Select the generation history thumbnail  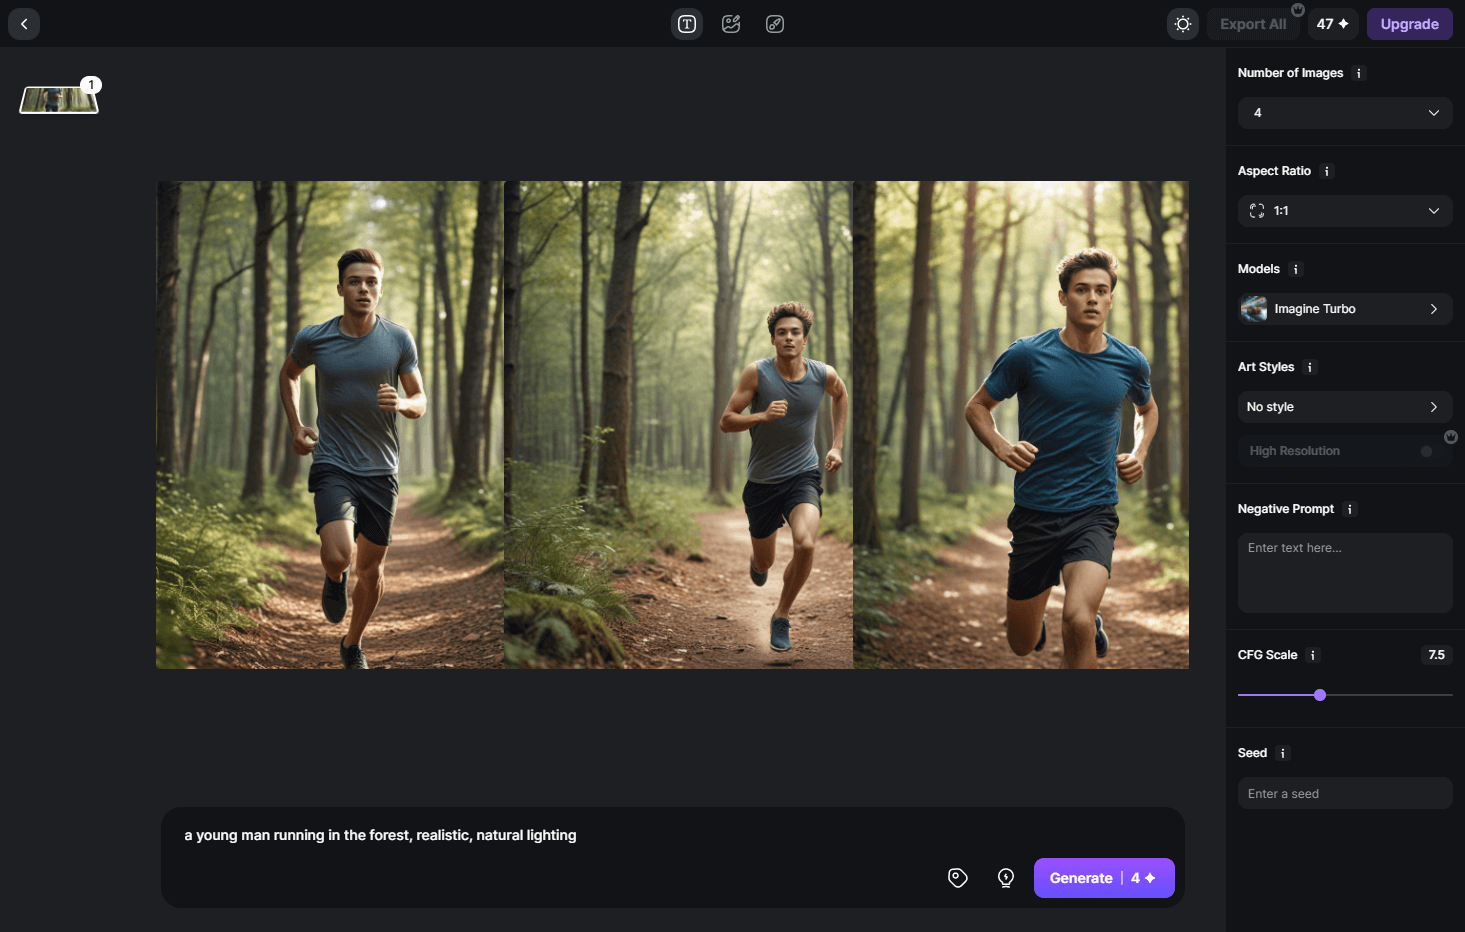pyautogui.click(x=59, y=100)
